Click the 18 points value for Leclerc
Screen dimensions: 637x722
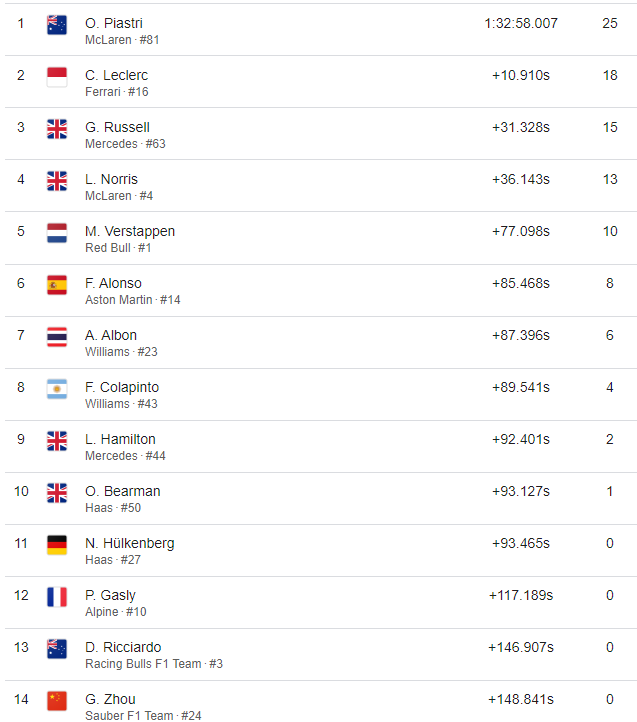click(610, 75)
